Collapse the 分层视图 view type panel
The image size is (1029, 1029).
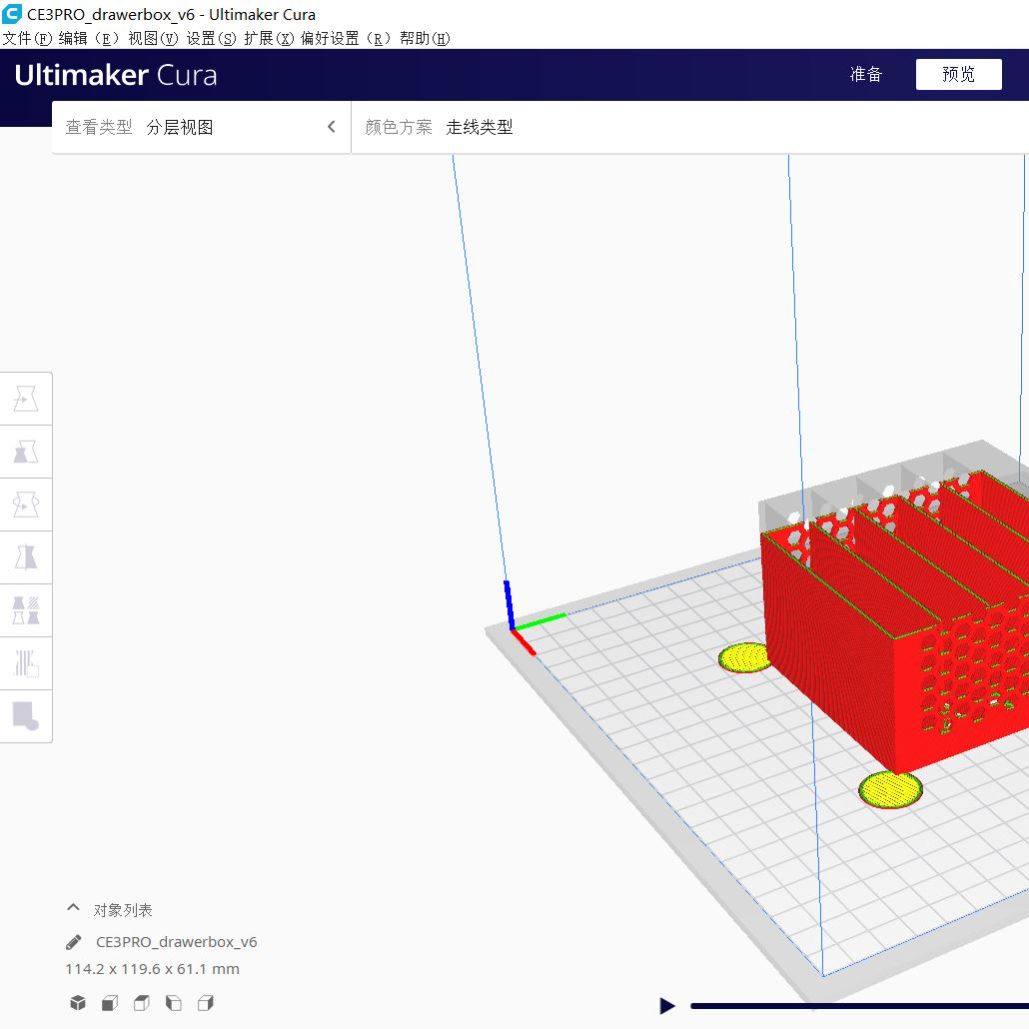pyautogui.click(x=331, y=127)
